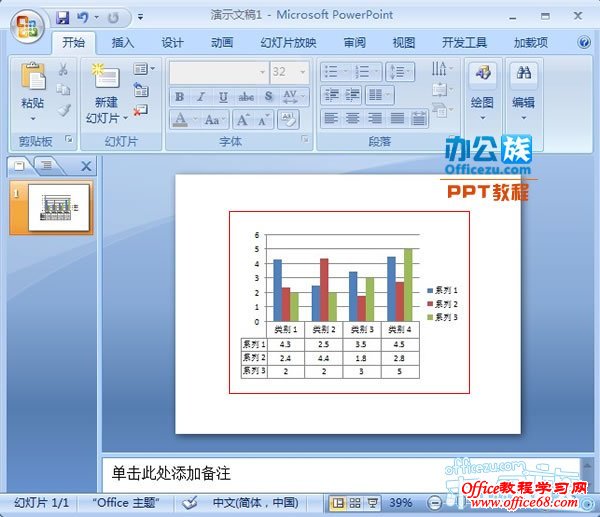Image resolution: width=600 pixels, height=517 pixels.
Task: Expand the 新建幻灯片 dropdown arrow
Action: point(126,118)
